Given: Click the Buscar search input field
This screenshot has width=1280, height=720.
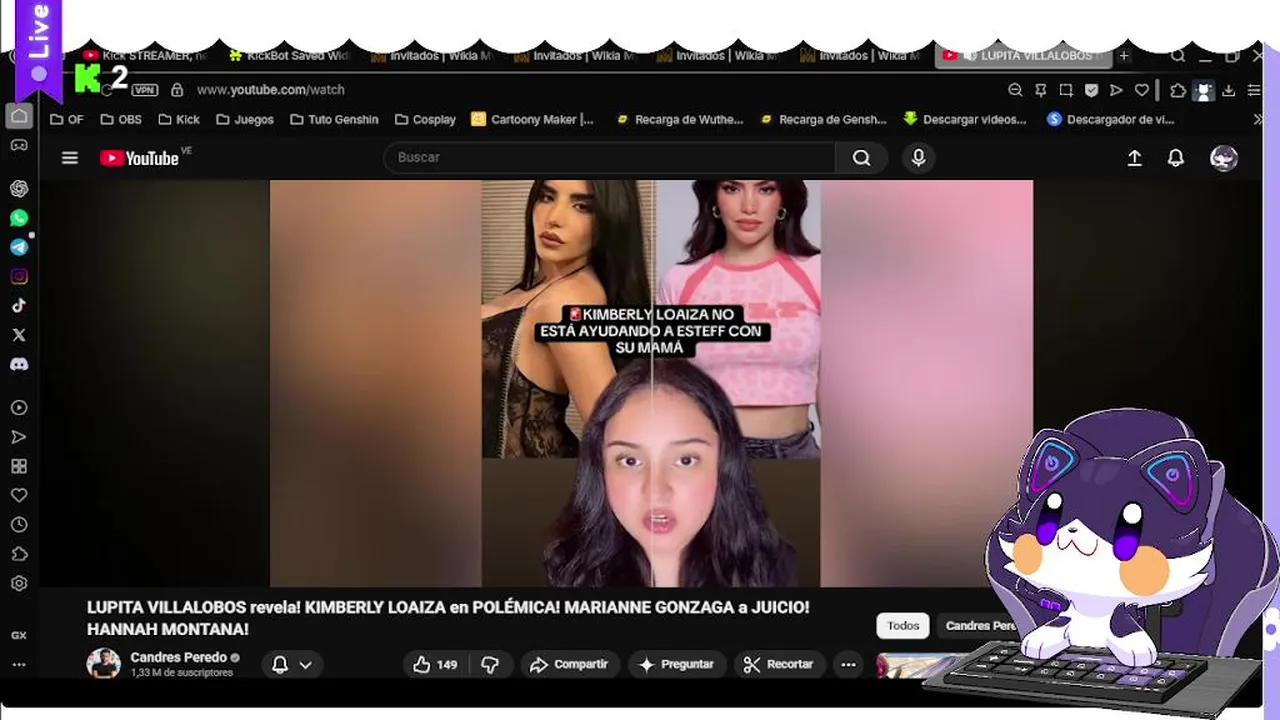Looking at the screenshot, I should (610, 158).
